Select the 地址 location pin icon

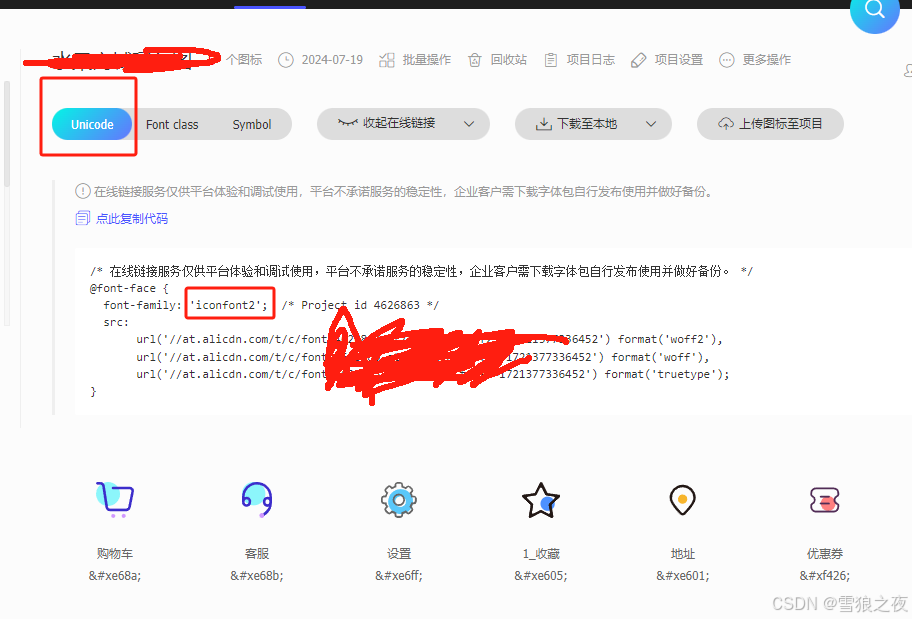point(683,500)
